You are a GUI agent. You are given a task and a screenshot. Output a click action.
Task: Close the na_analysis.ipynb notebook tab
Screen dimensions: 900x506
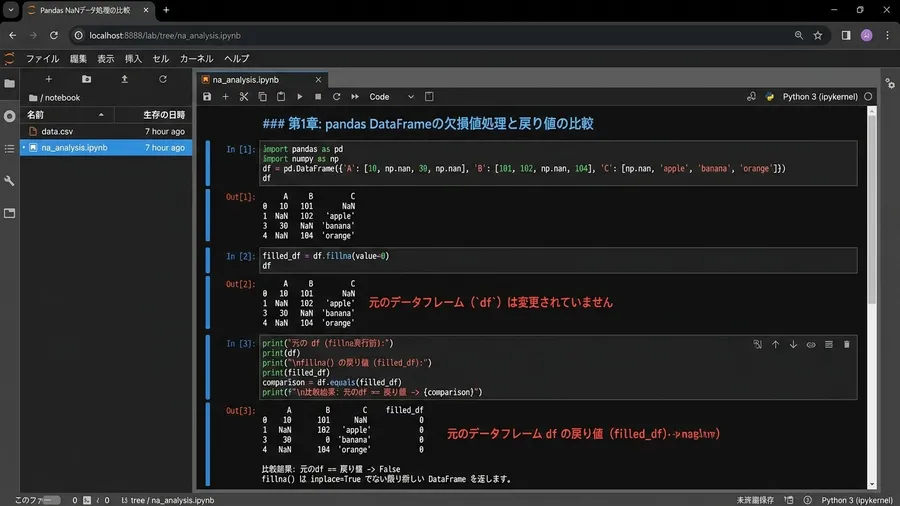click(319, 80)
